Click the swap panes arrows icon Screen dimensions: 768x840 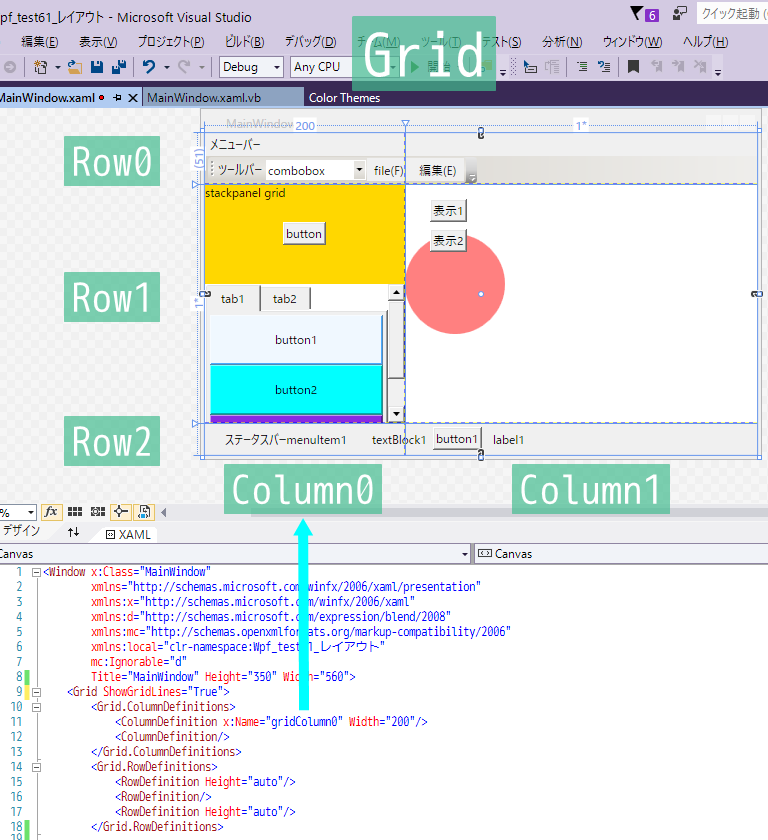tap(73, 532)
